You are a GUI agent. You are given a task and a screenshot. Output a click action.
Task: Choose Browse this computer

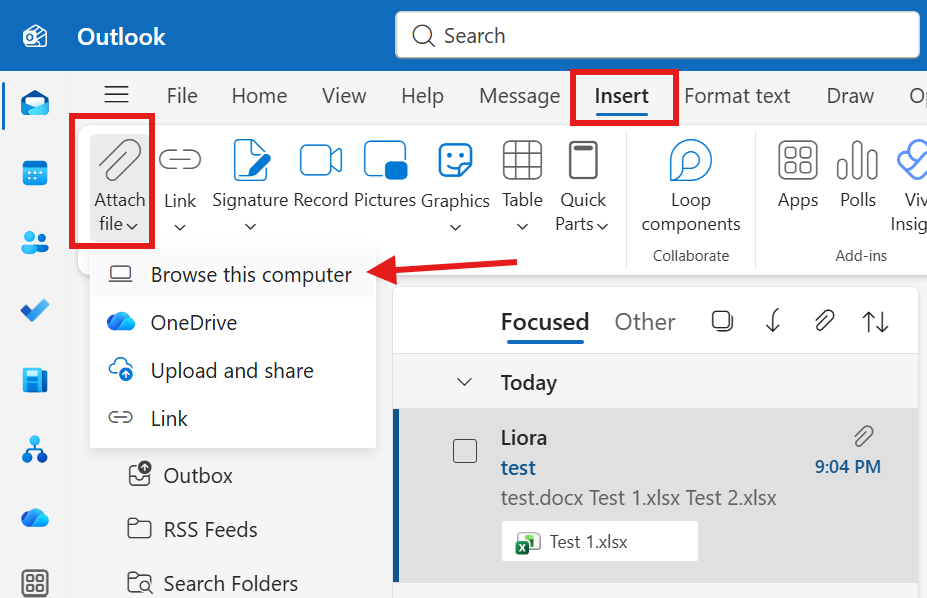[233, 275]
